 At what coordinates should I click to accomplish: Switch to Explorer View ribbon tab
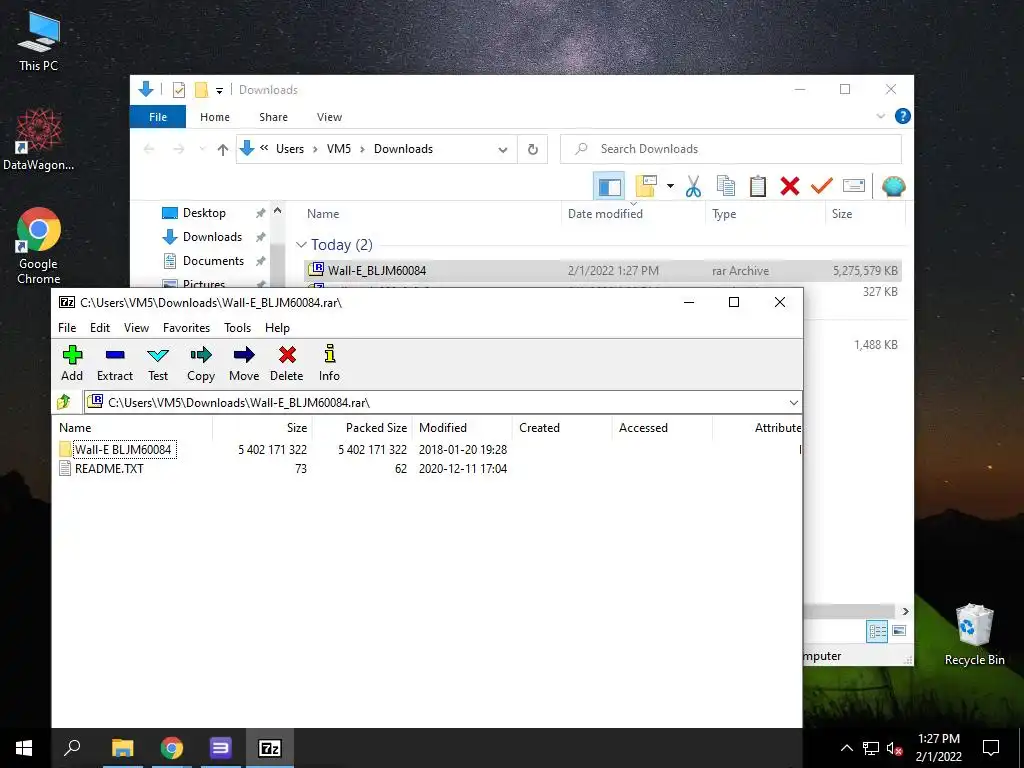(329, 117)
